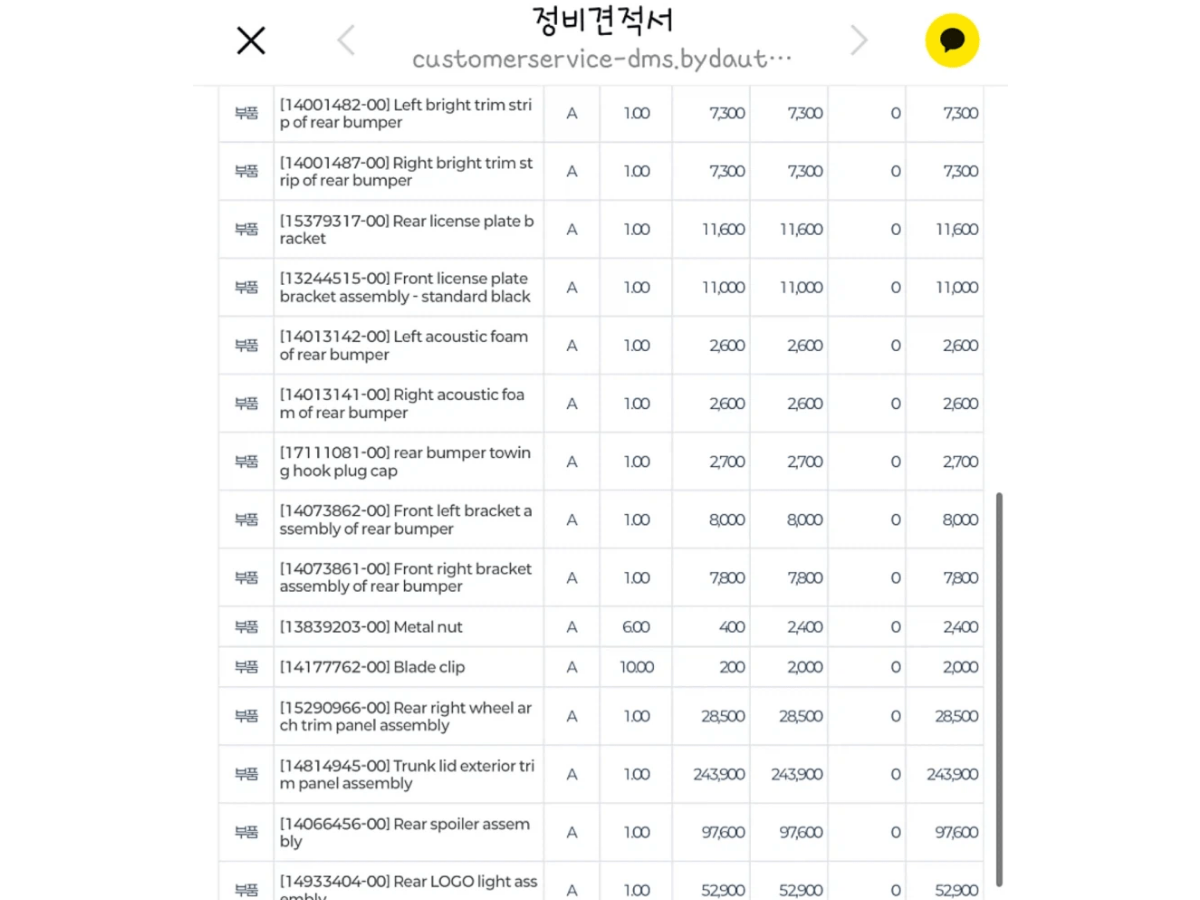The width and height of the screenshot is (1200, 900).
Task: Select the Rear spoiler assembly row
Action: [601, 832]
